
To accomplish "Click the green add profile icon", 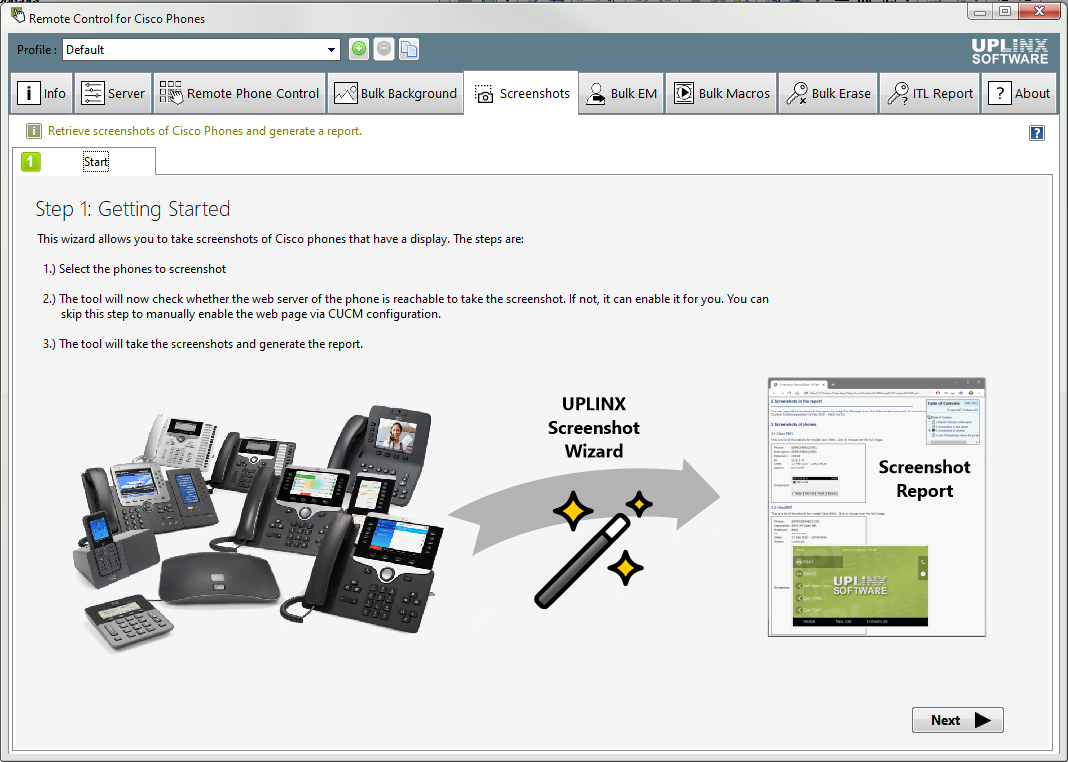I will tap(359, 49).
